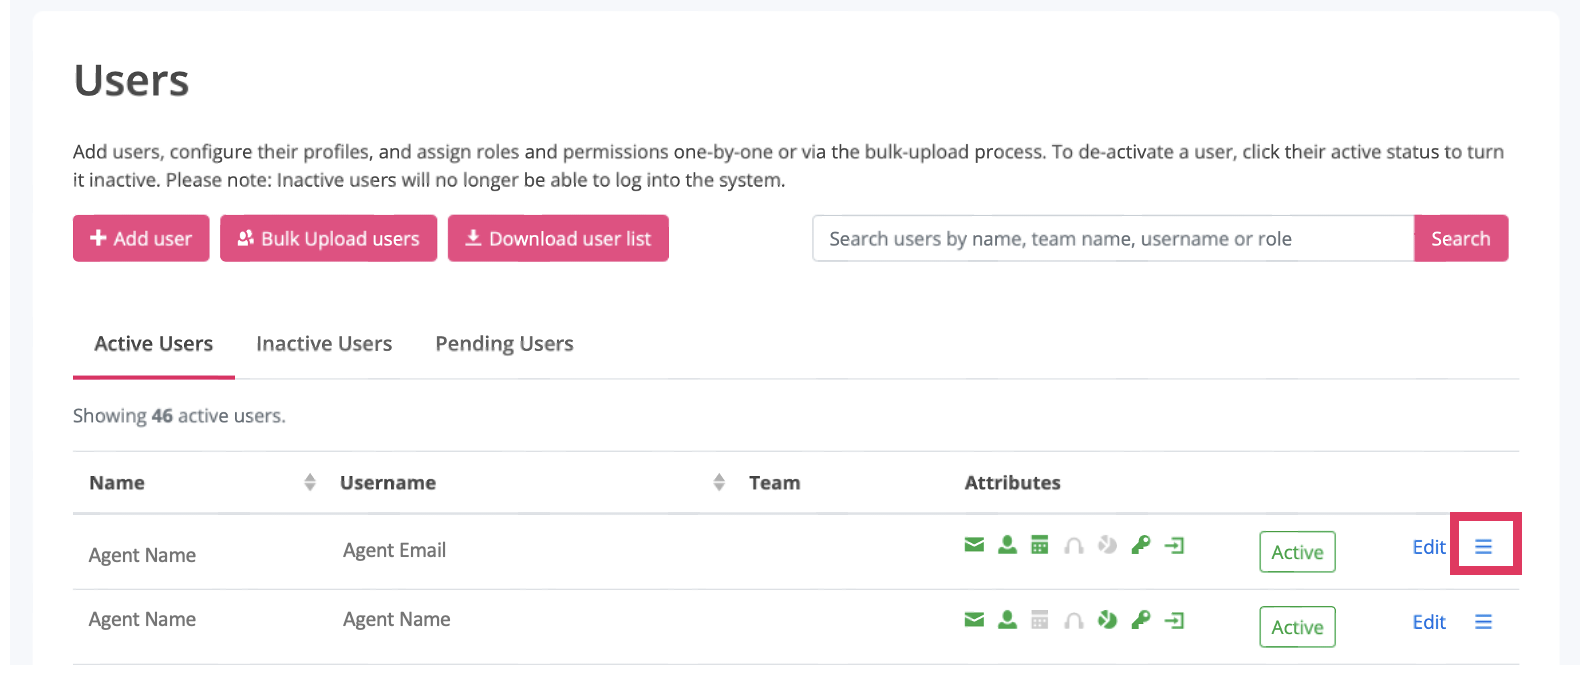Screen dimensions: 1580x684
Task: Click person icon in first user row
Action: click(x=1007, y=545)
